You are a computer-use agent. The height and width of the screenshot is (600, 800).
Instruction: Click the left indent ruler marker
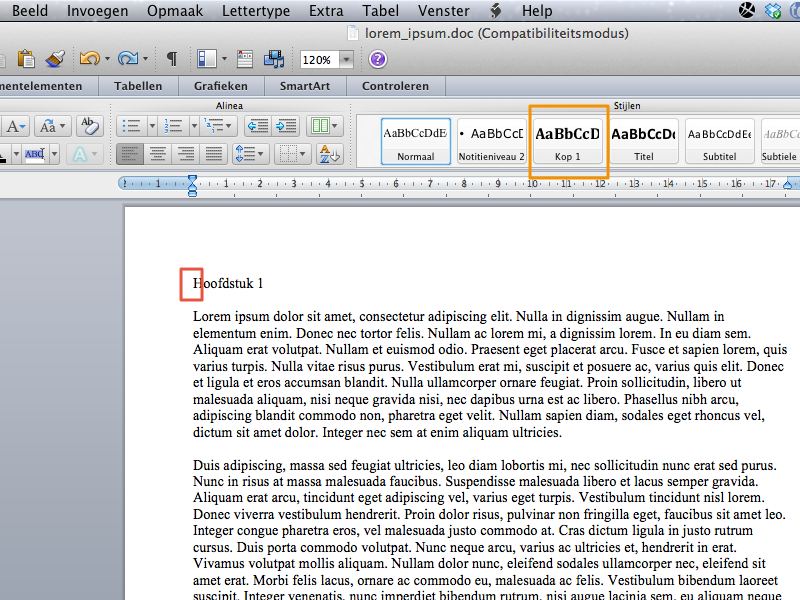point(192,186)
